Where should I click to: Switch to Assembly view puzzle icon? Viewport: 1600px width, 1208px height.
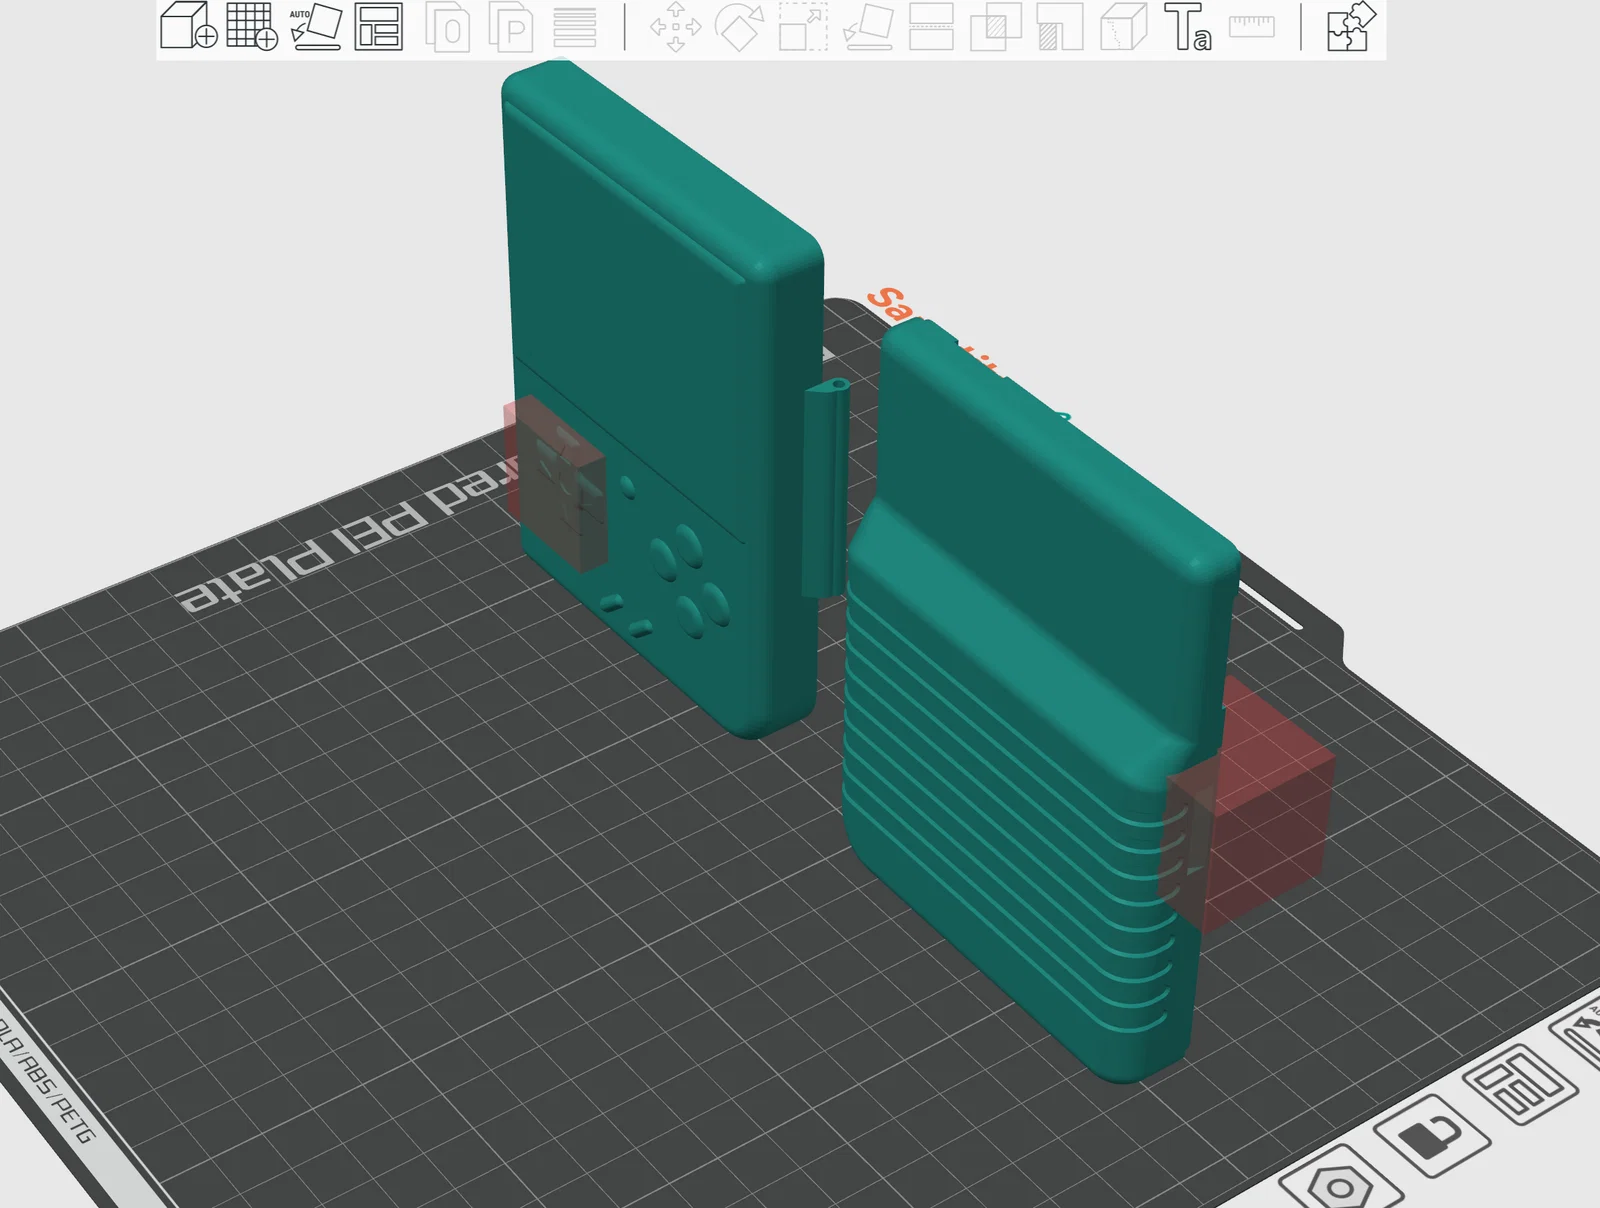pyautogui.click(x=1351, y=26)
